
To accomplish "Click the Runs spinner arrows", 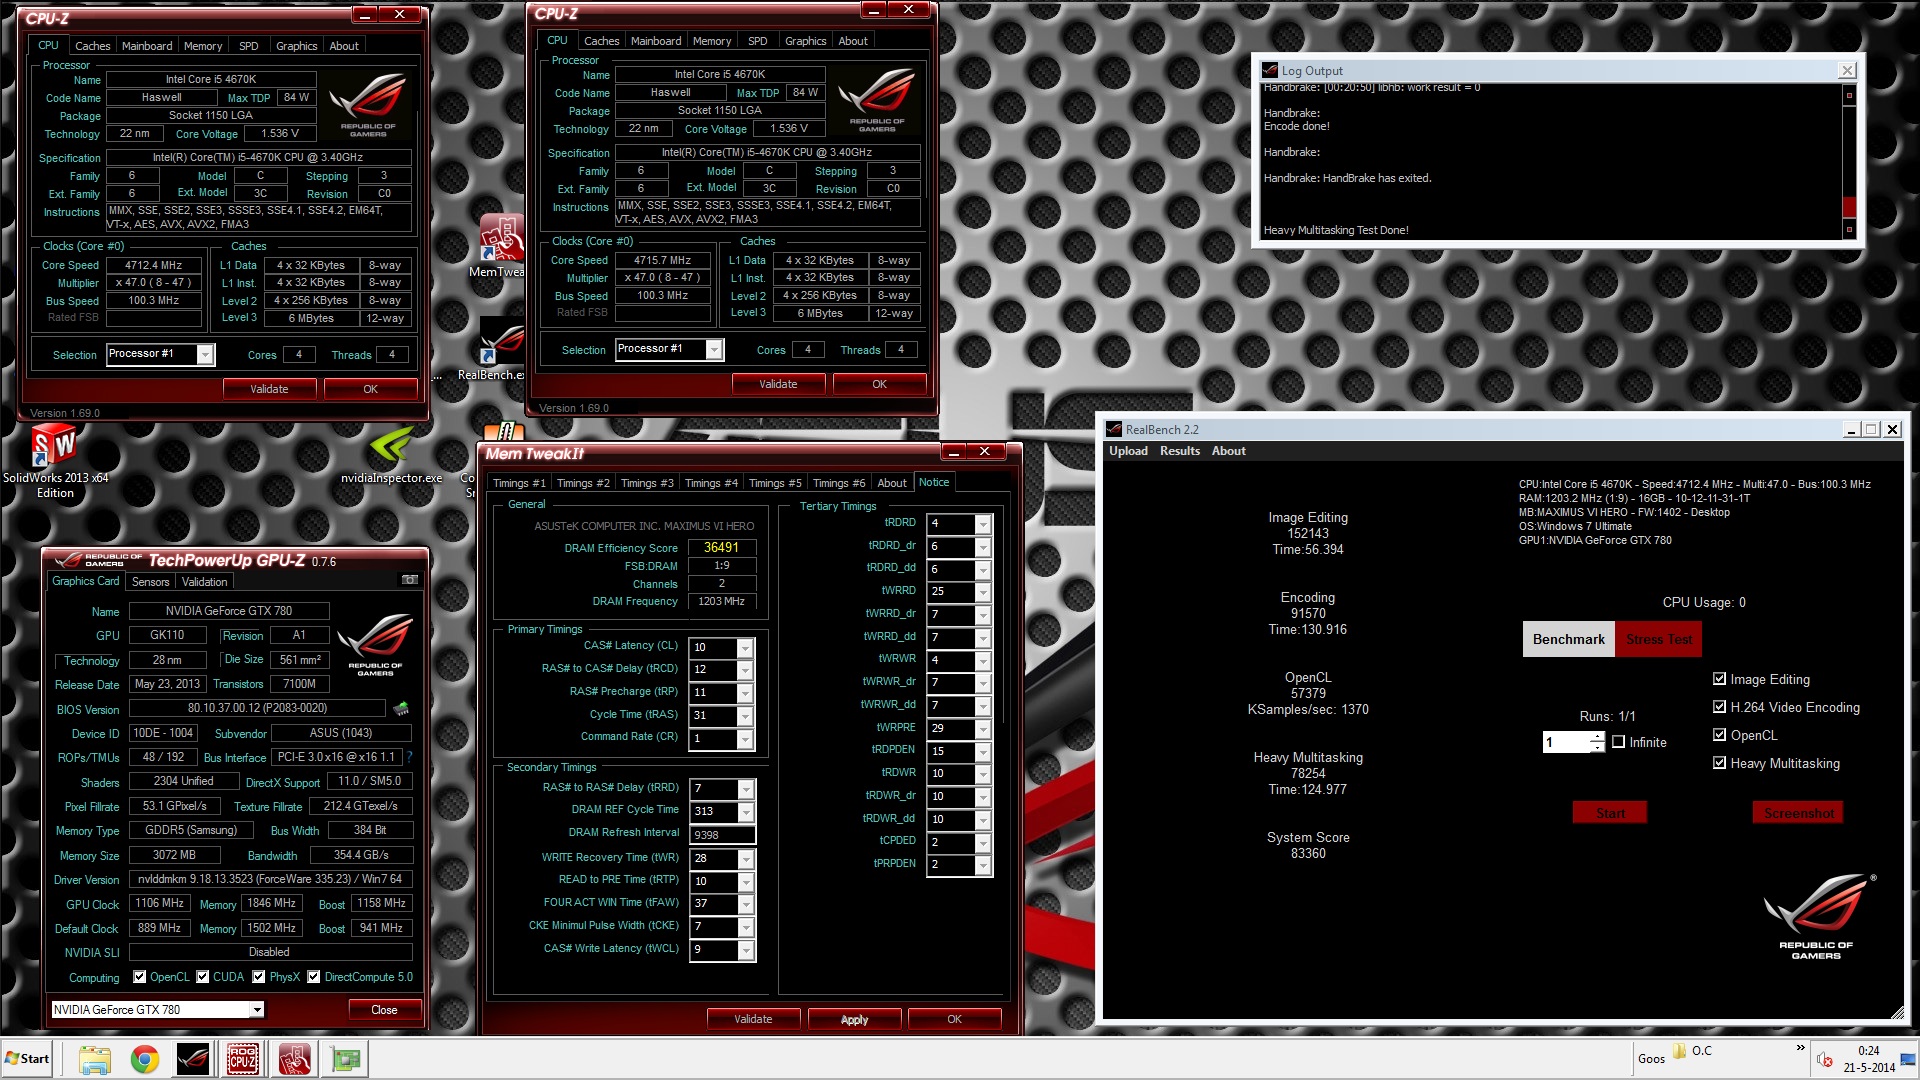I will tap(1597, 742).
